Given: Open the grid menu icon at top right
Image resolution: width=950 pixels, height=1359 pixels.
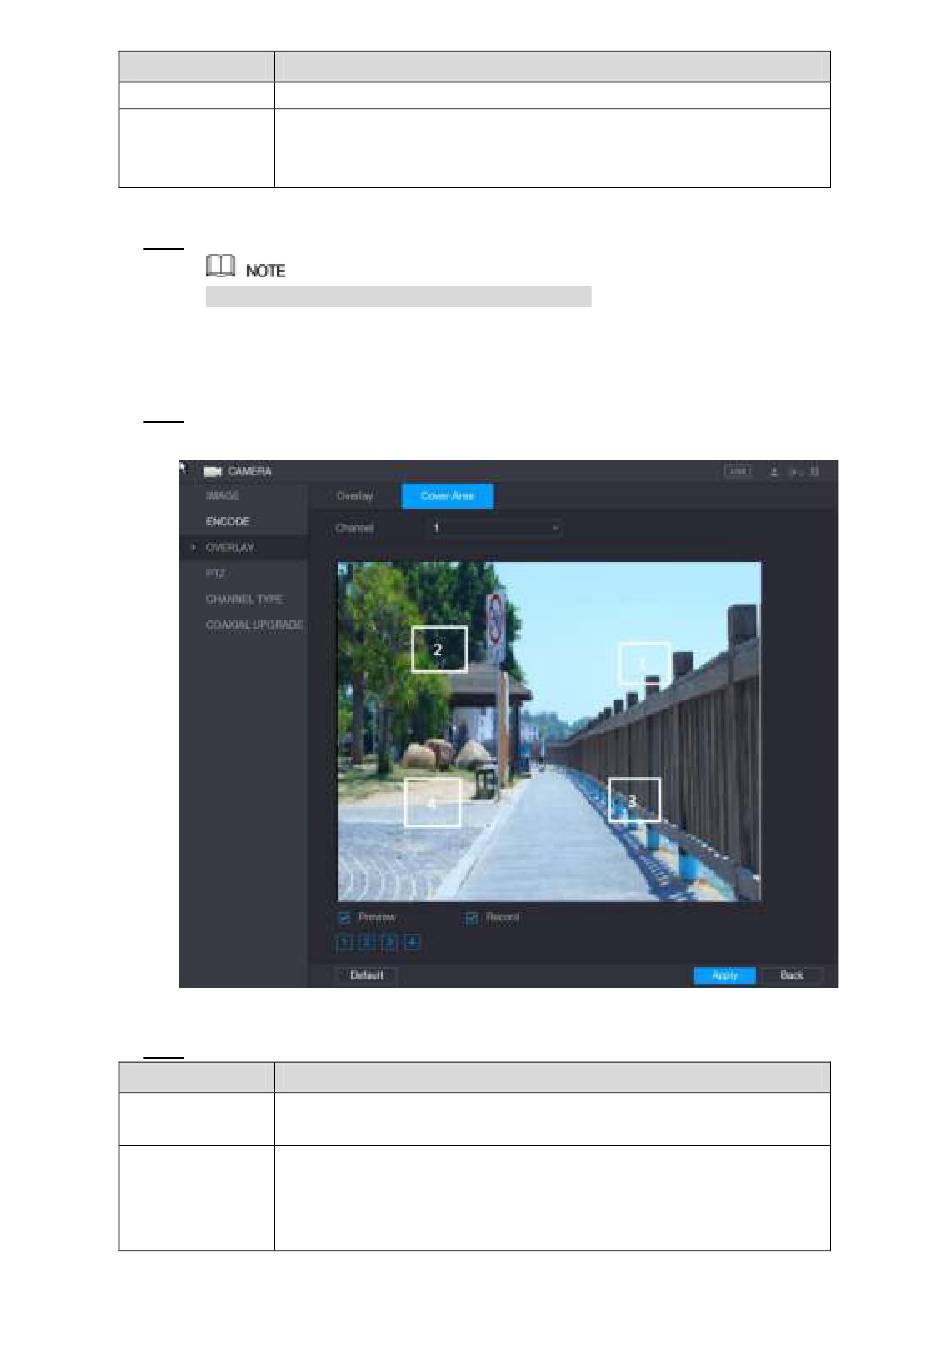Looking at the screenshot, I should (815, 472).
